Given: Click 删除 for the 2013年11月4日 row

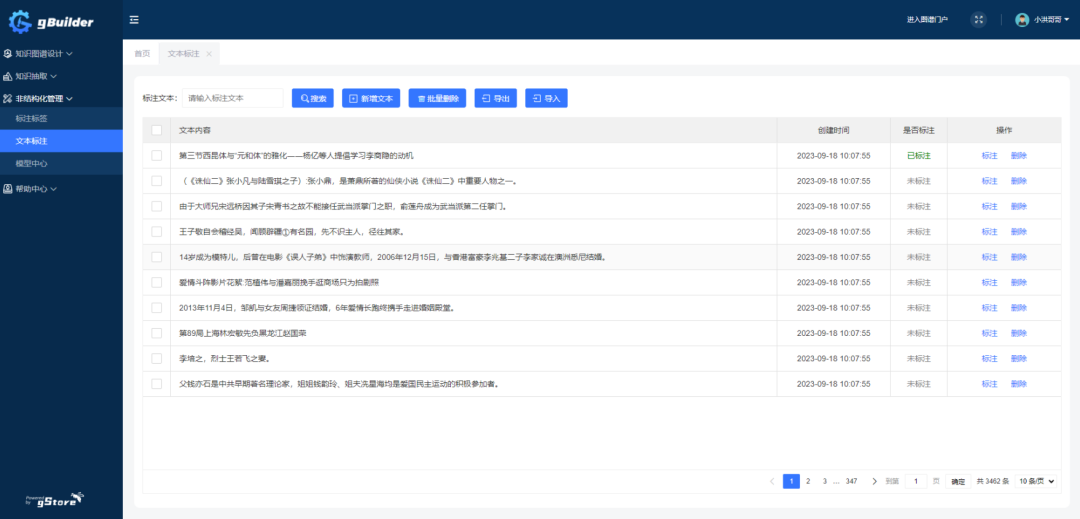Looking at the screenshot, I should tap(1019, 308).
